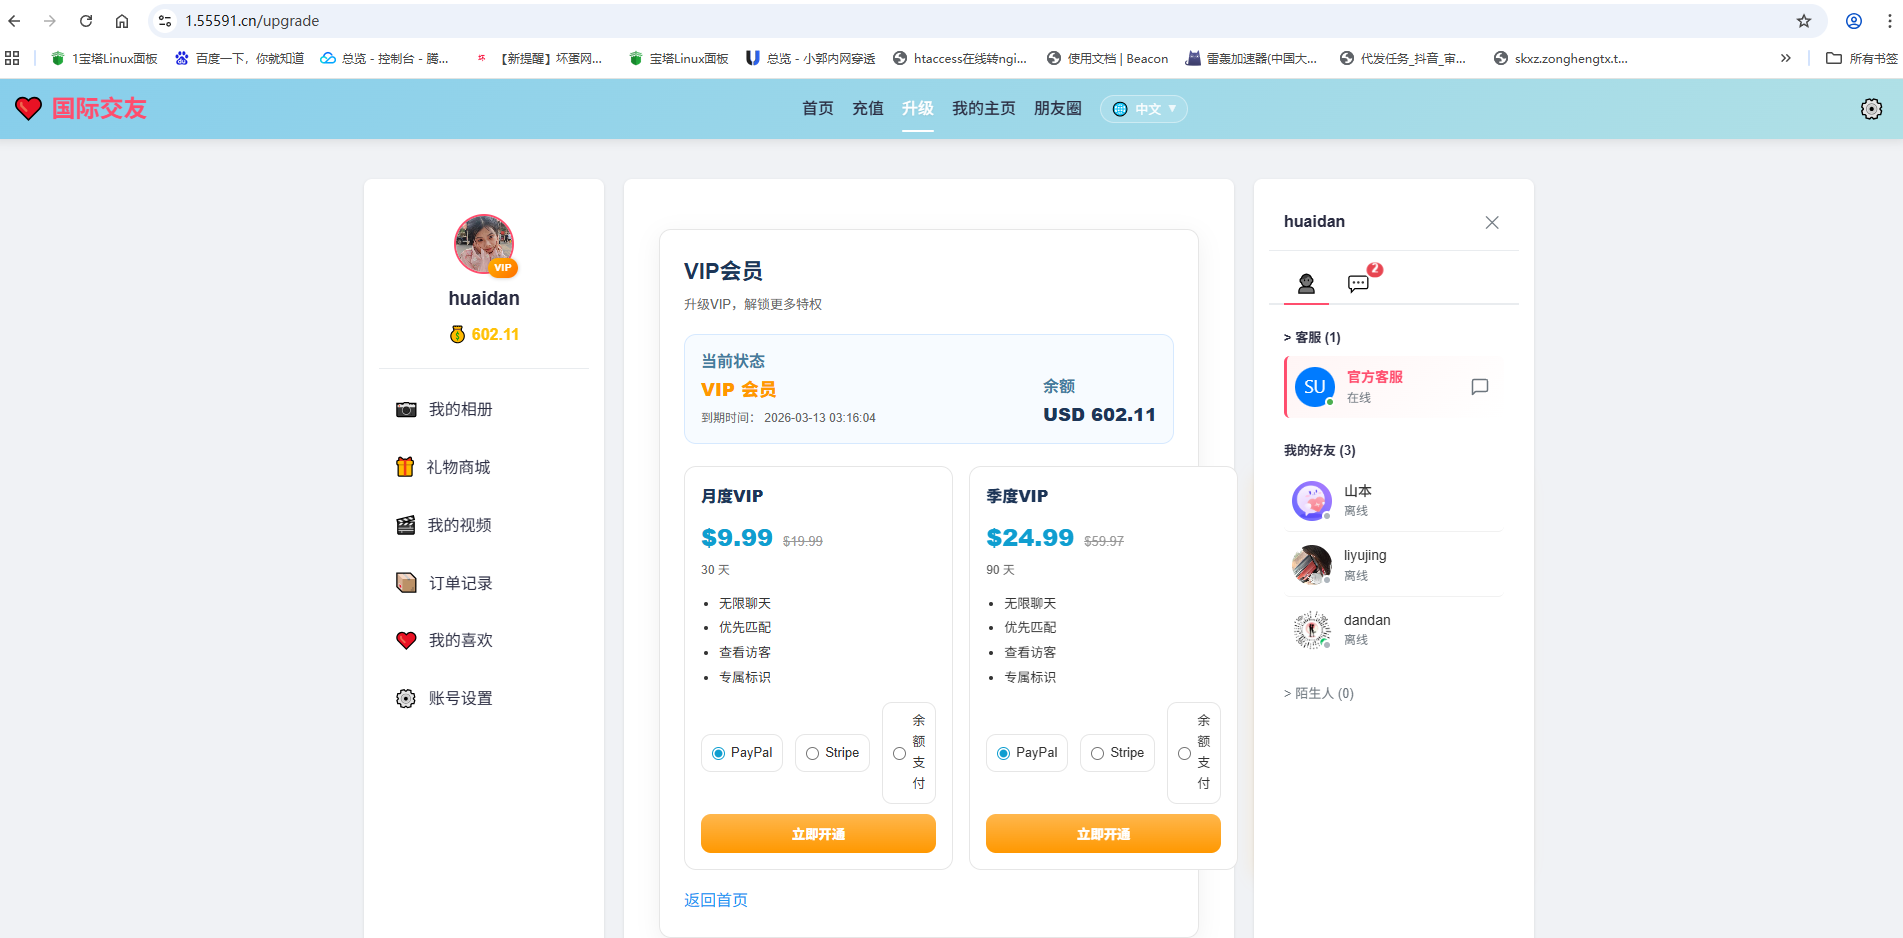The height and width of the screenshot is (938, 1903).
Task: Bookmark this page with star icon
Action: (x=1803, y=21)
